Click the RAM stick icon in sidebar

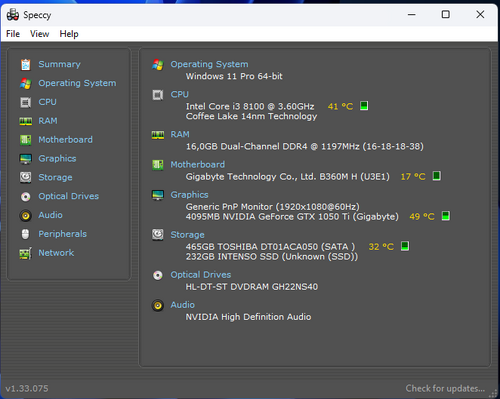(x=26, y=121)
